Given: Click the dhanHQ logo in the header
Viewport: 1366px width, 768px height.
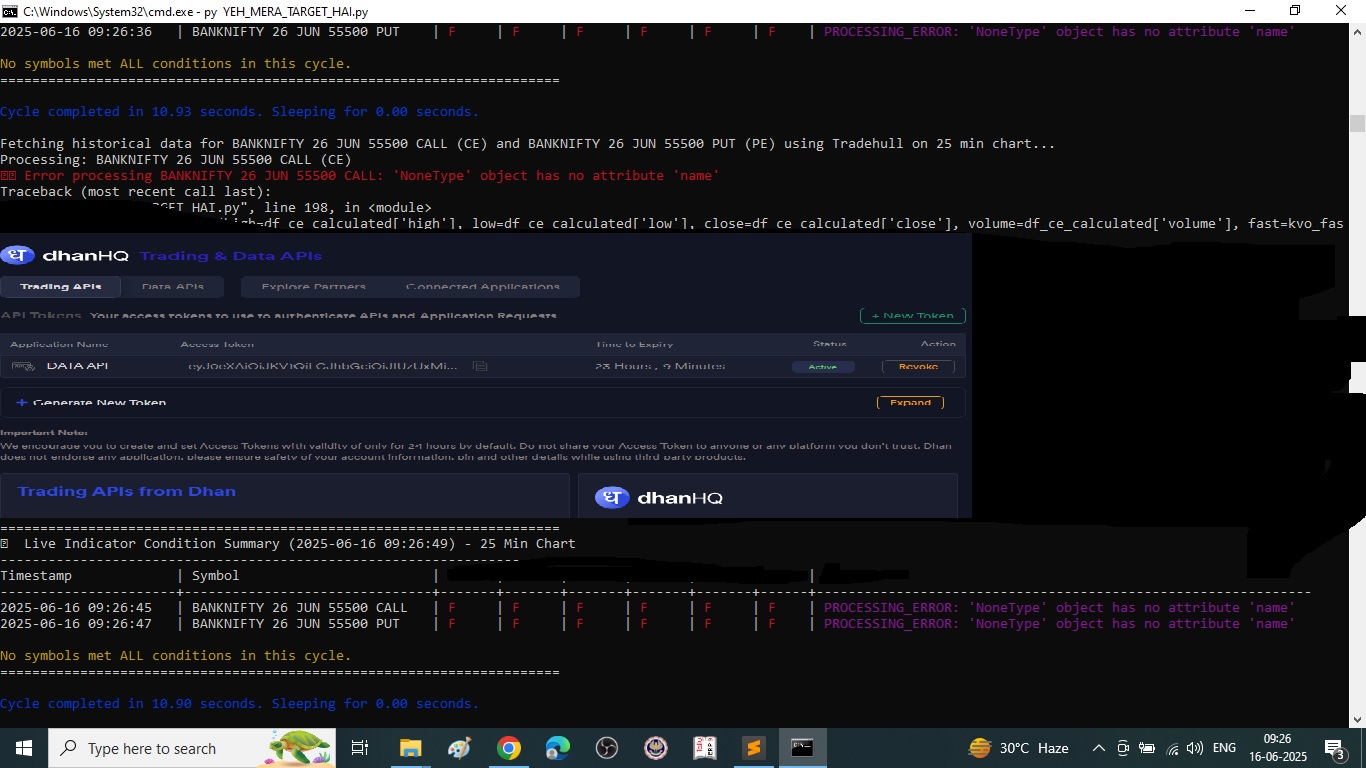Looking at the screenshot, I should 66,256.
